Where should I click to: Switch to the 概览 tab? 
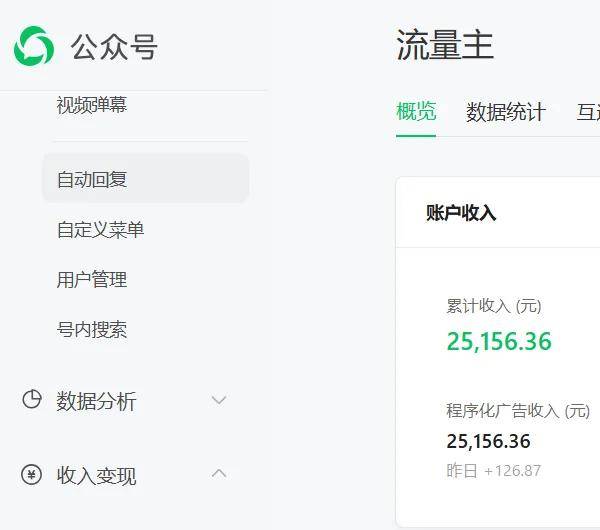pyautogui.click(x=416, y=111)
